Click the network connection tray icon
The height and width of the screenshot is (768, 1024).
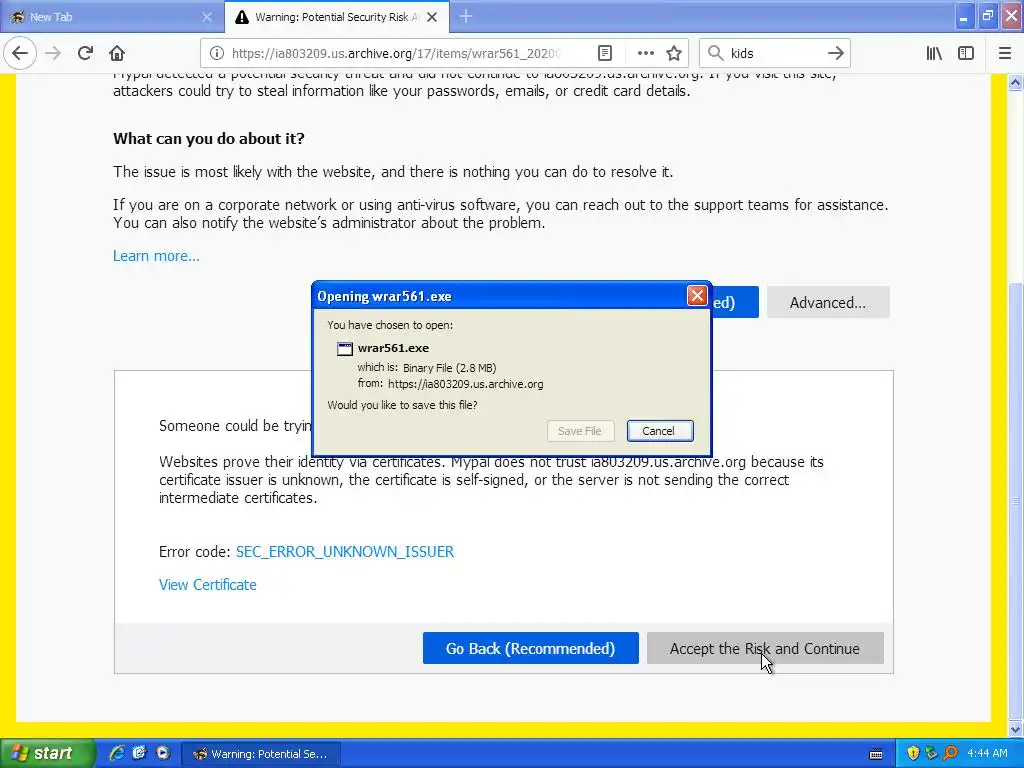[x=931, y=754]
